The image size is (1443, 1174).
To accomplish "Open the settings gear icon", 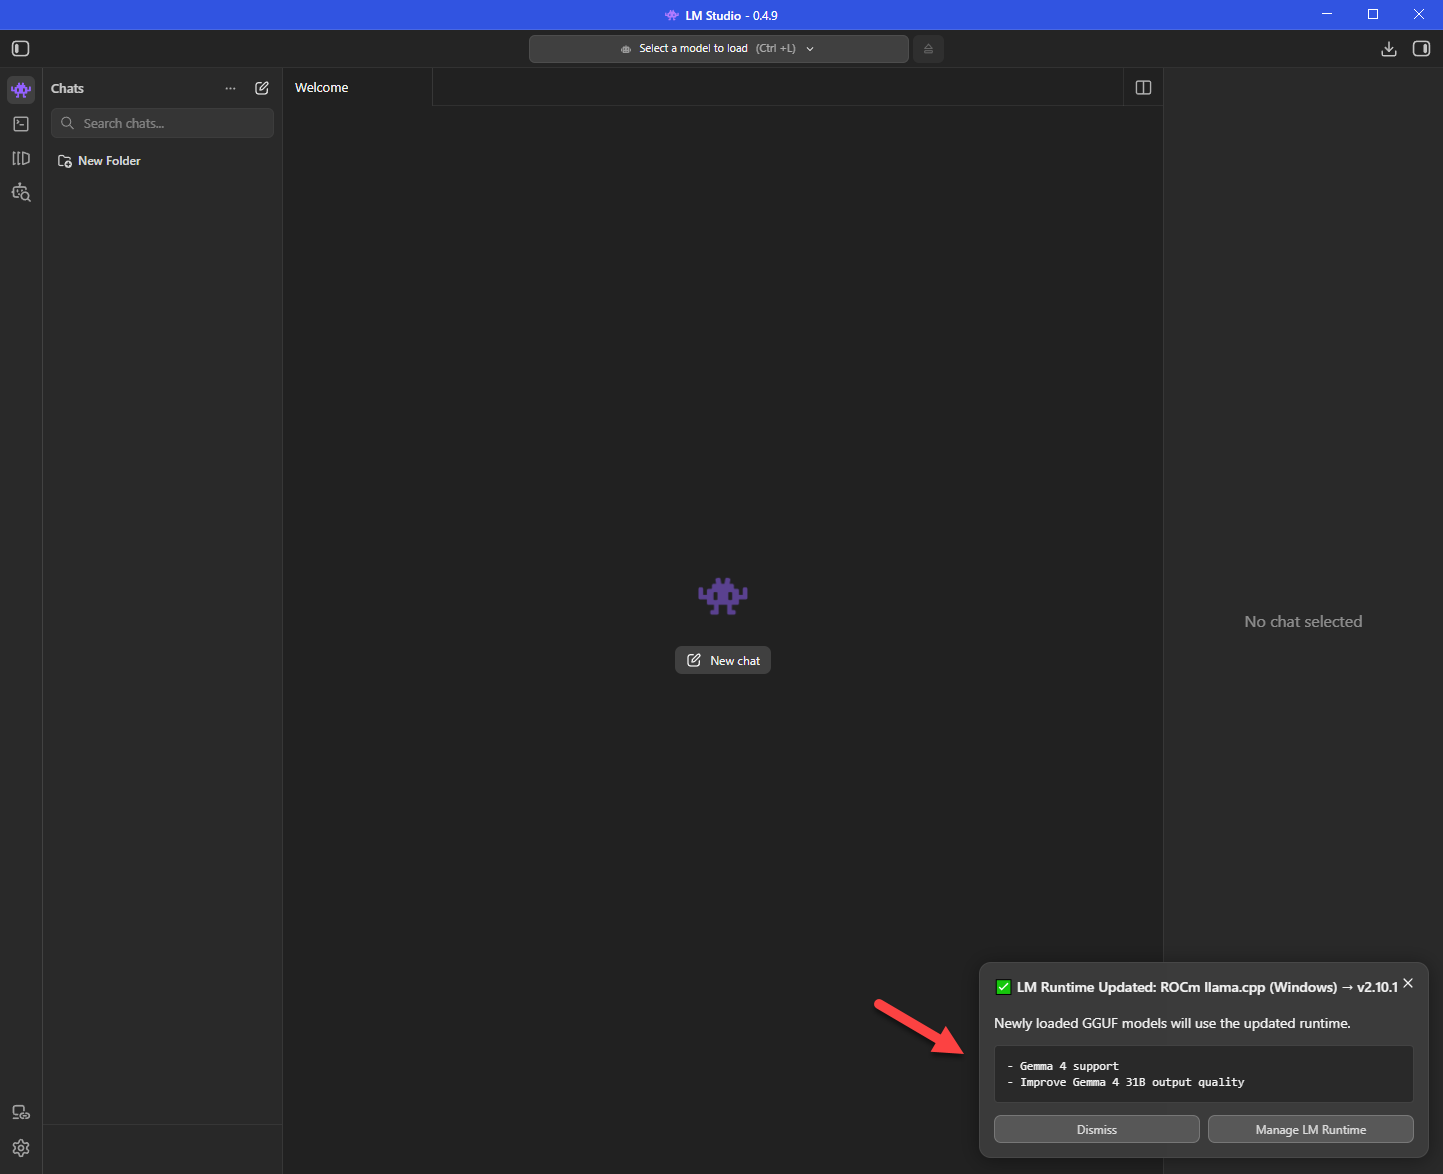I will [x=21, y=1148].
